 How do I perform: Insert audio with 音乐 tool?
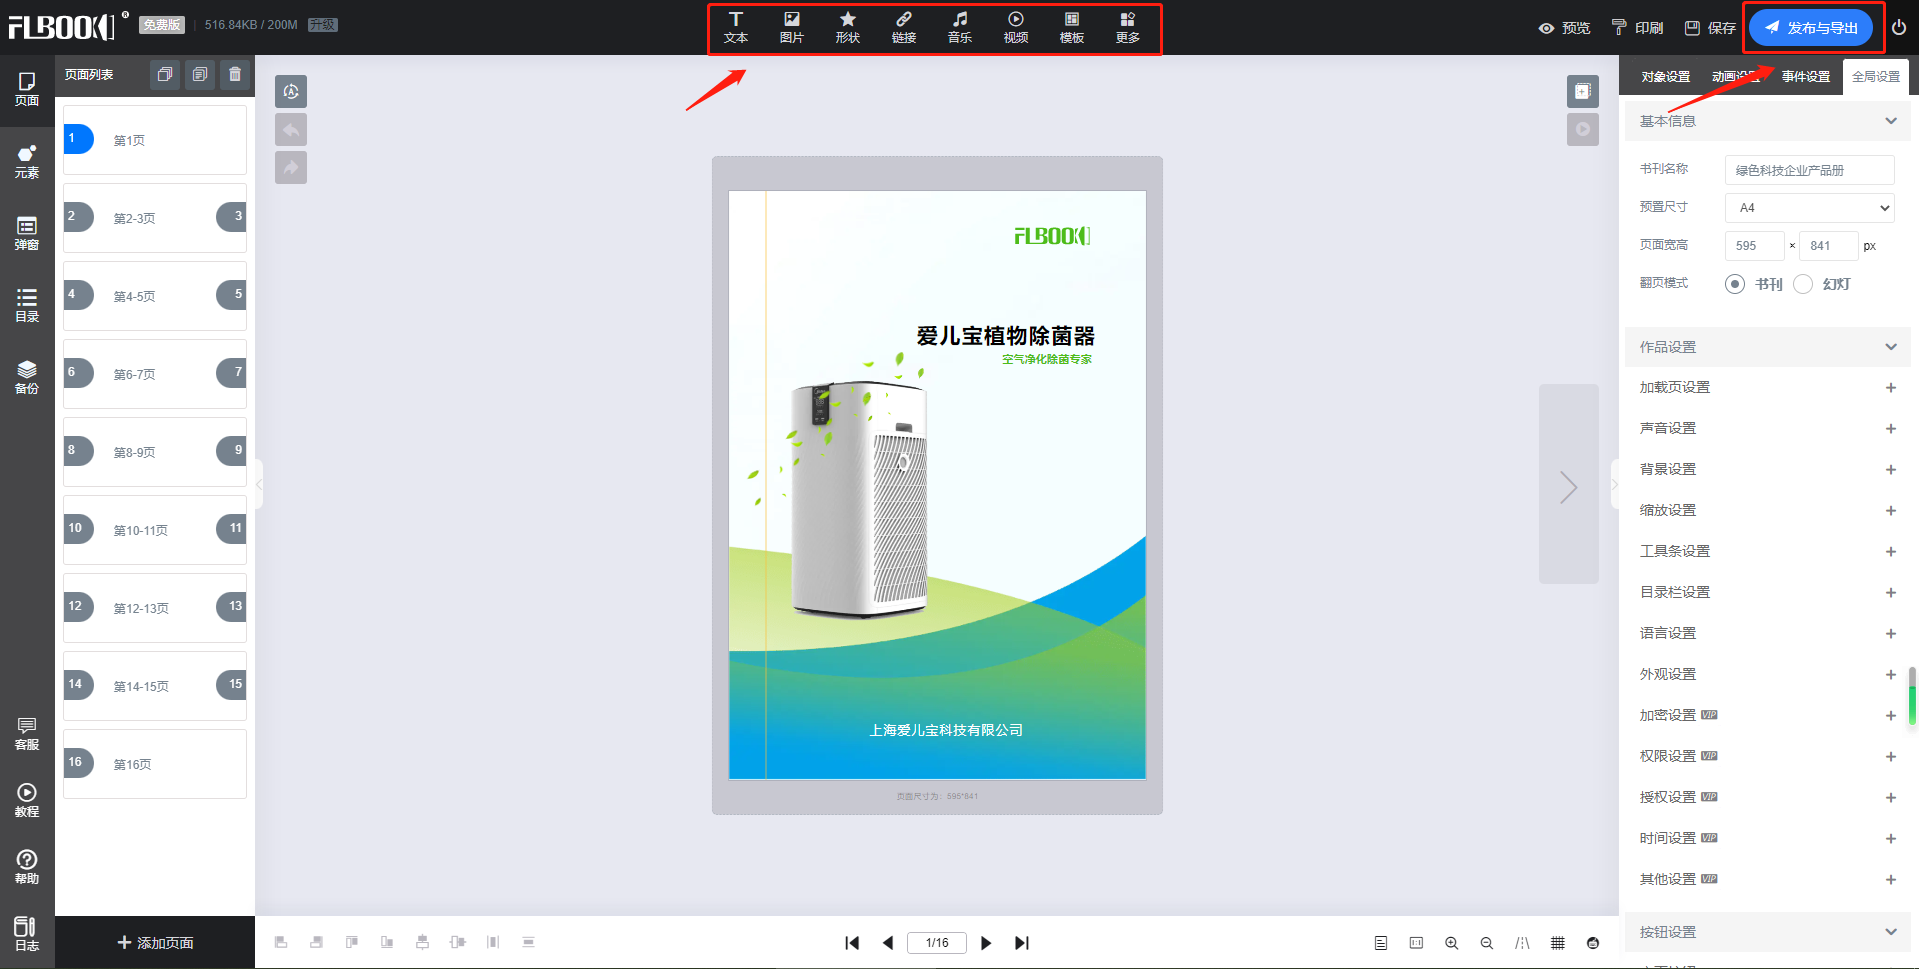(960, 28)
